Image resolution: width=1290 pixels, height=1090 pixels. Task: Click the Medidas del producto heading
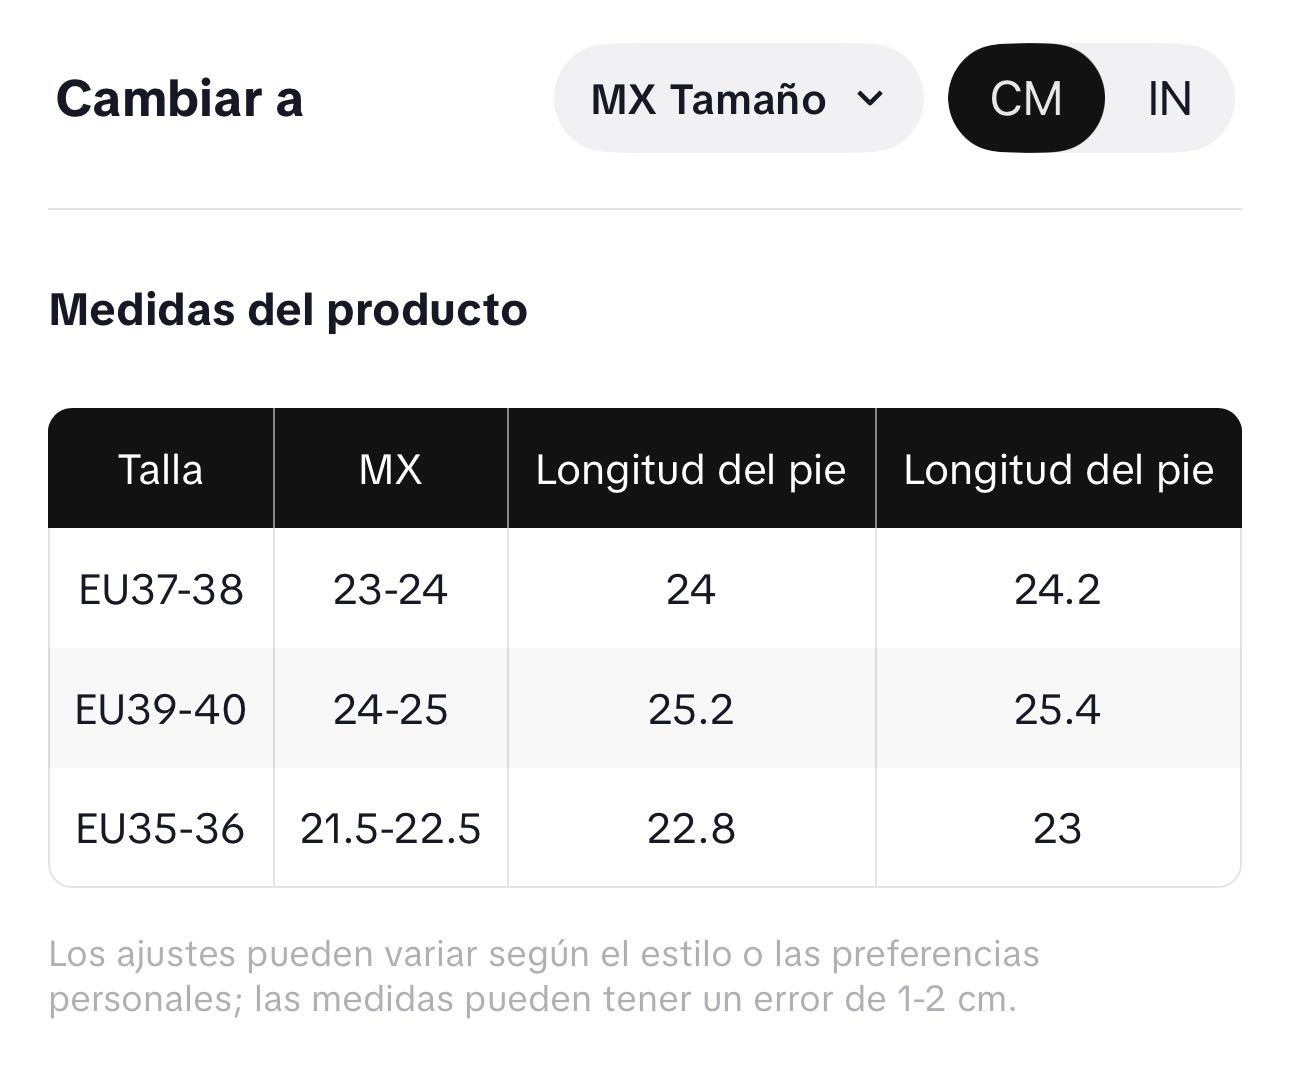(288, 309)
